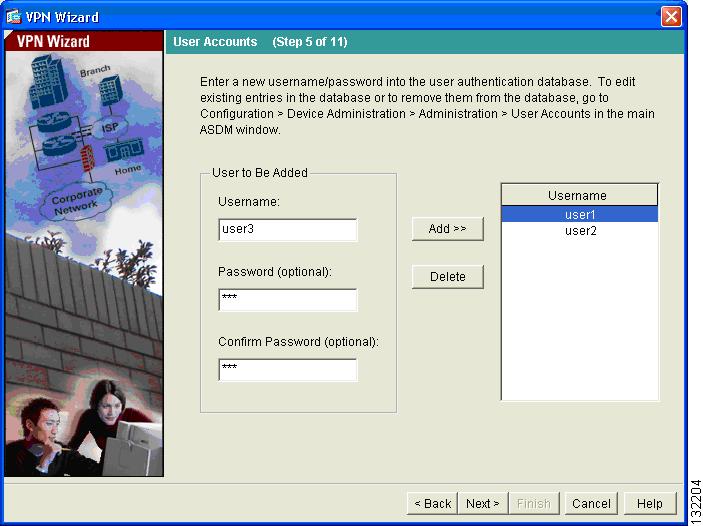Click the VPN network diagram image

tap(84, 264)
